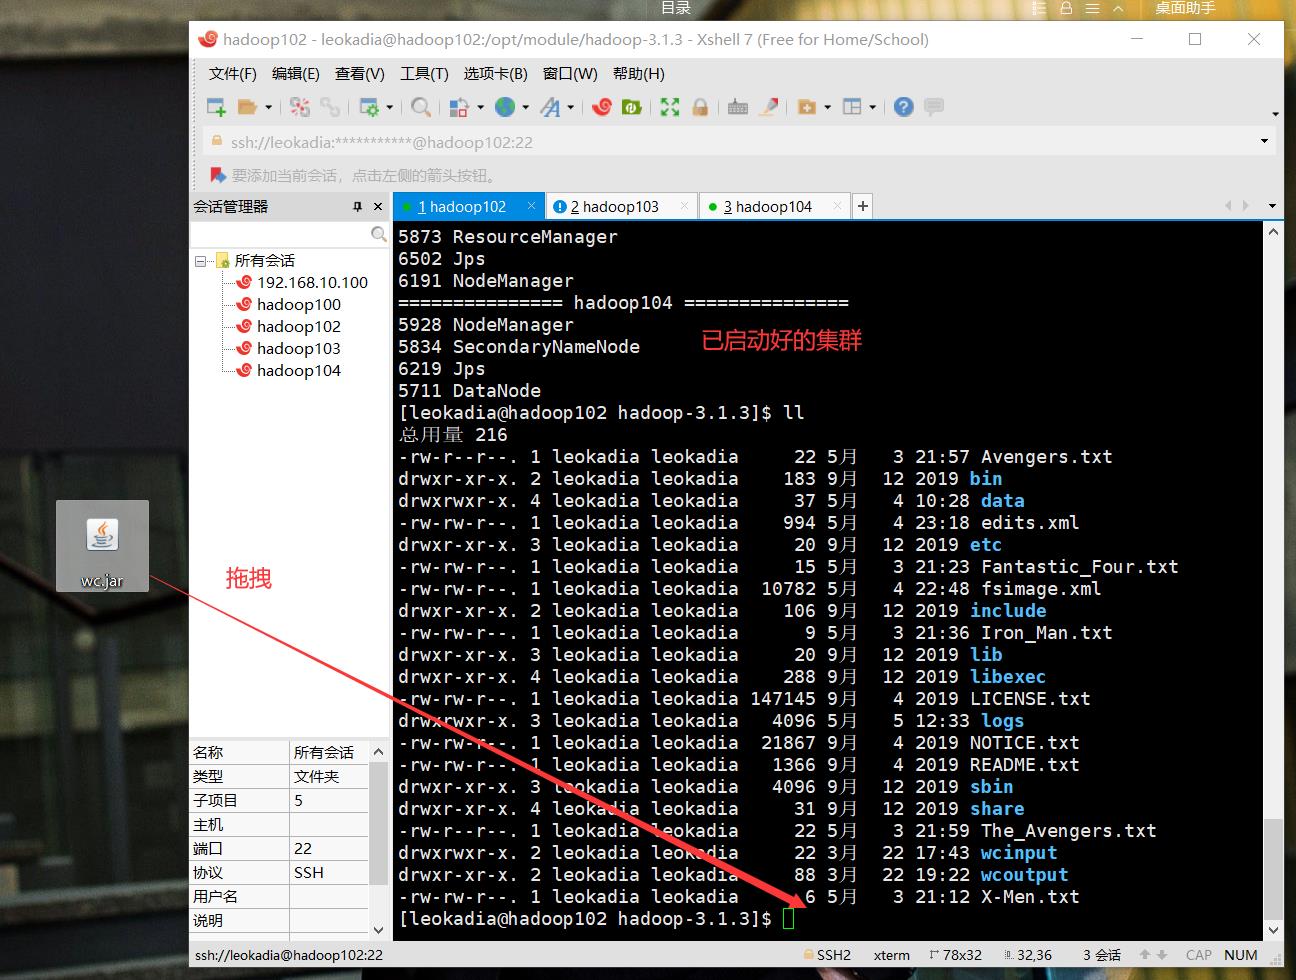The width and height of the screenshot is (1296, 980).
Task: Click the Open Session folder icon
Action: coord(247,107)
